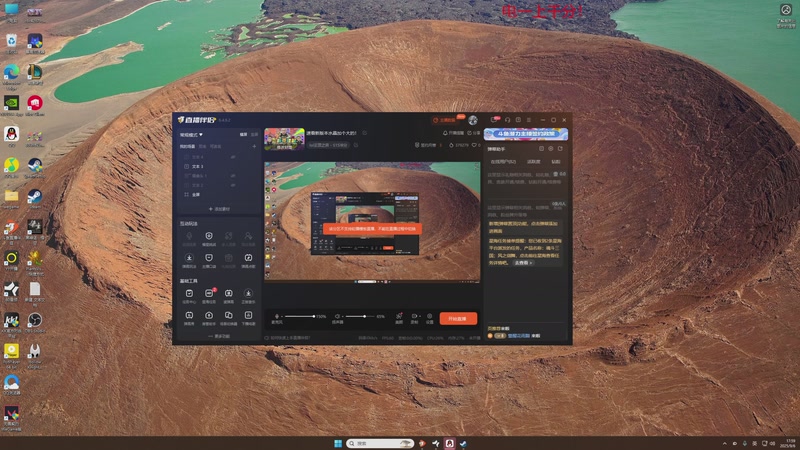800x450 pixels.
Task: Click the 添加素材 add source button
Action: pos(219,209)
